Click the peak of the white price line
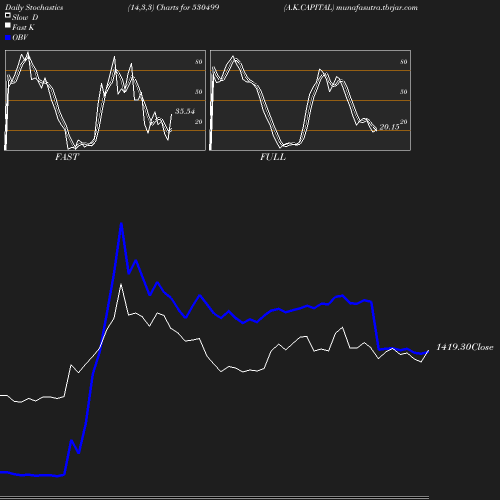The height and width of the screenshot is (500, 500). 121,285
